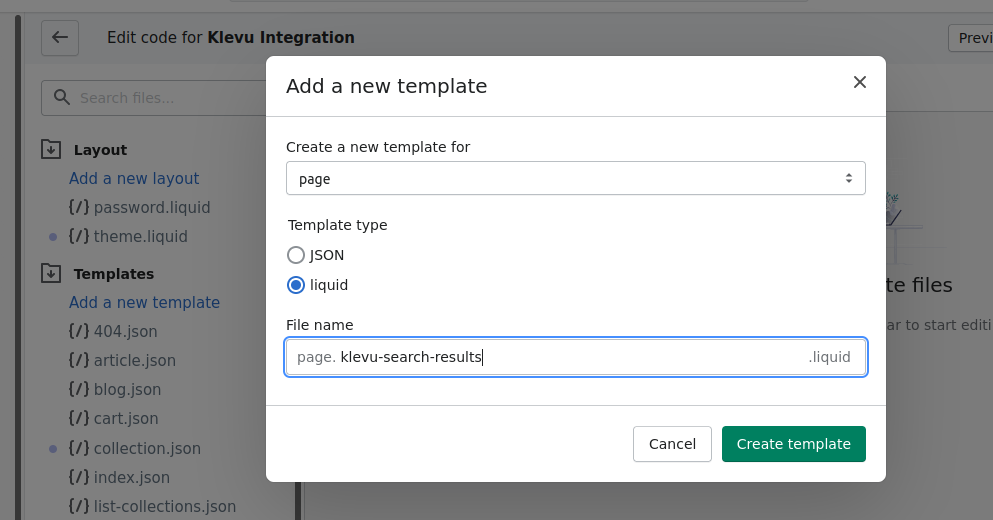This screenshot has width=993, height=520.
Task: Collapse the Templates section
Action: pos(113,274)
